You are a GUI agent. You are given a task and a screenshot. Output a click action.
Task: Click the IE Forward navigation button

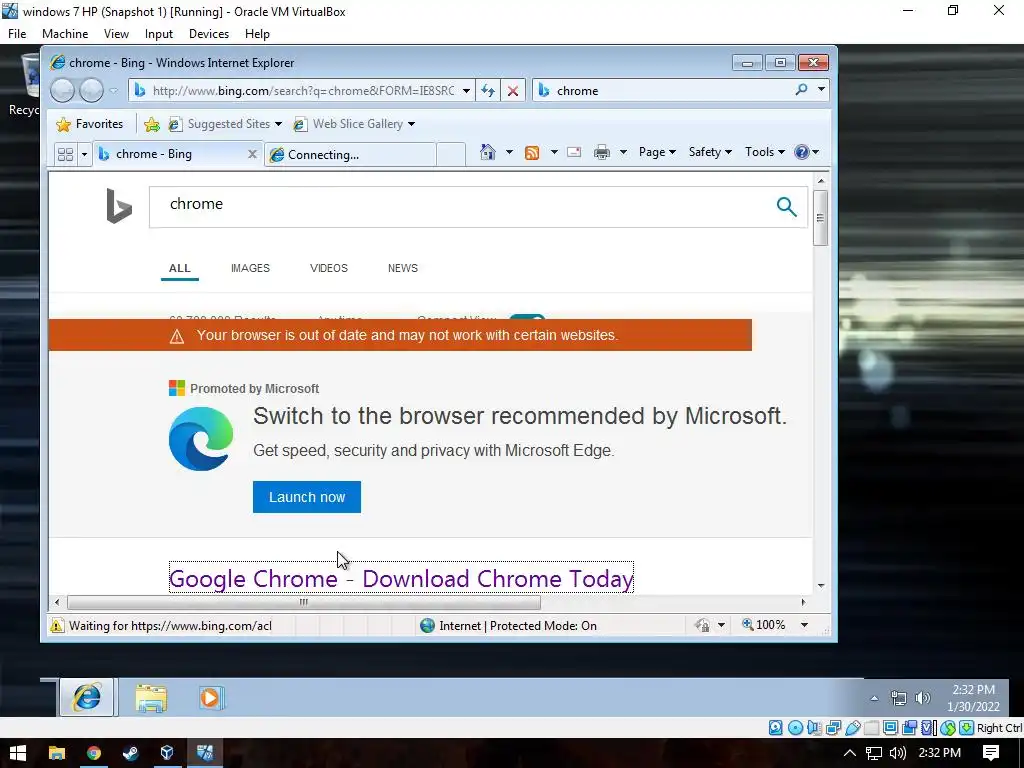[x=91, y=90]
